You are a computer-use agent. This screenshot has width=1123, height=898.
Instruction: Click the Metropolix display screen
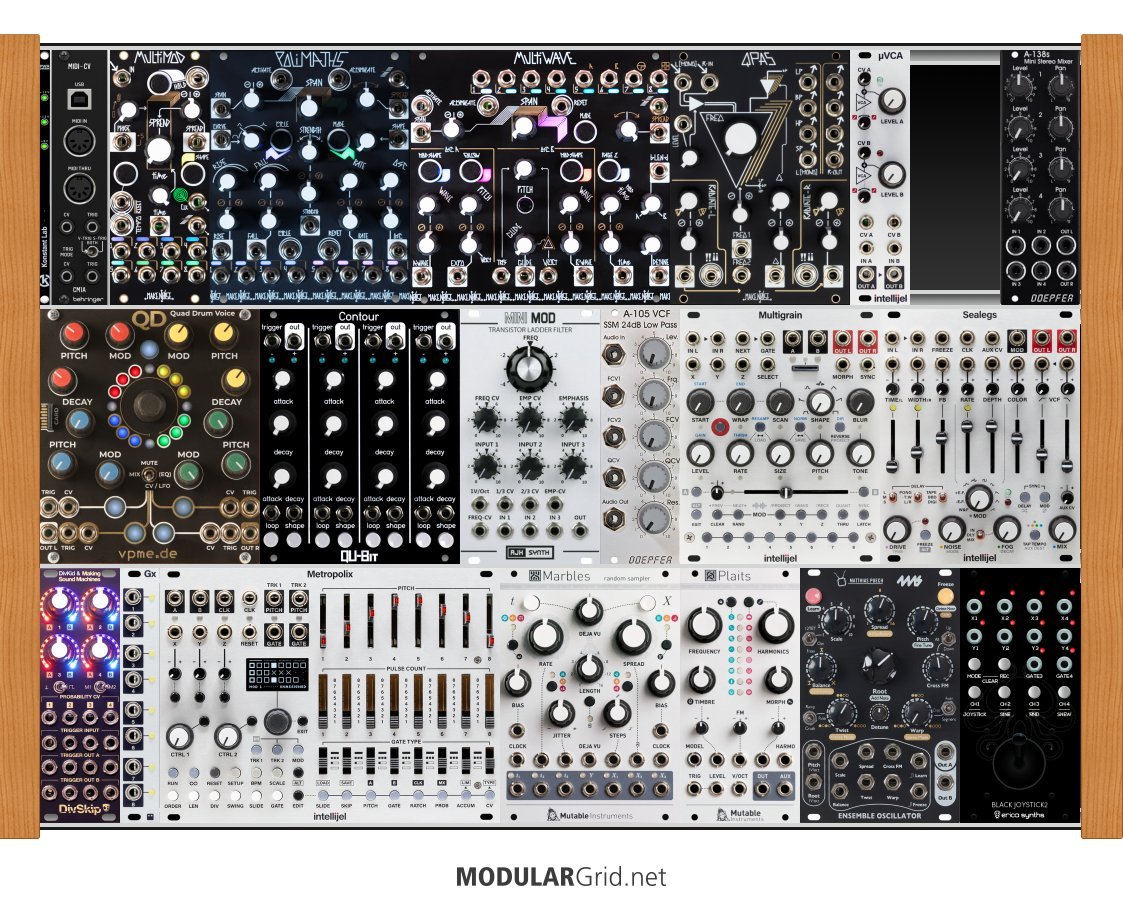coord(277,674)
